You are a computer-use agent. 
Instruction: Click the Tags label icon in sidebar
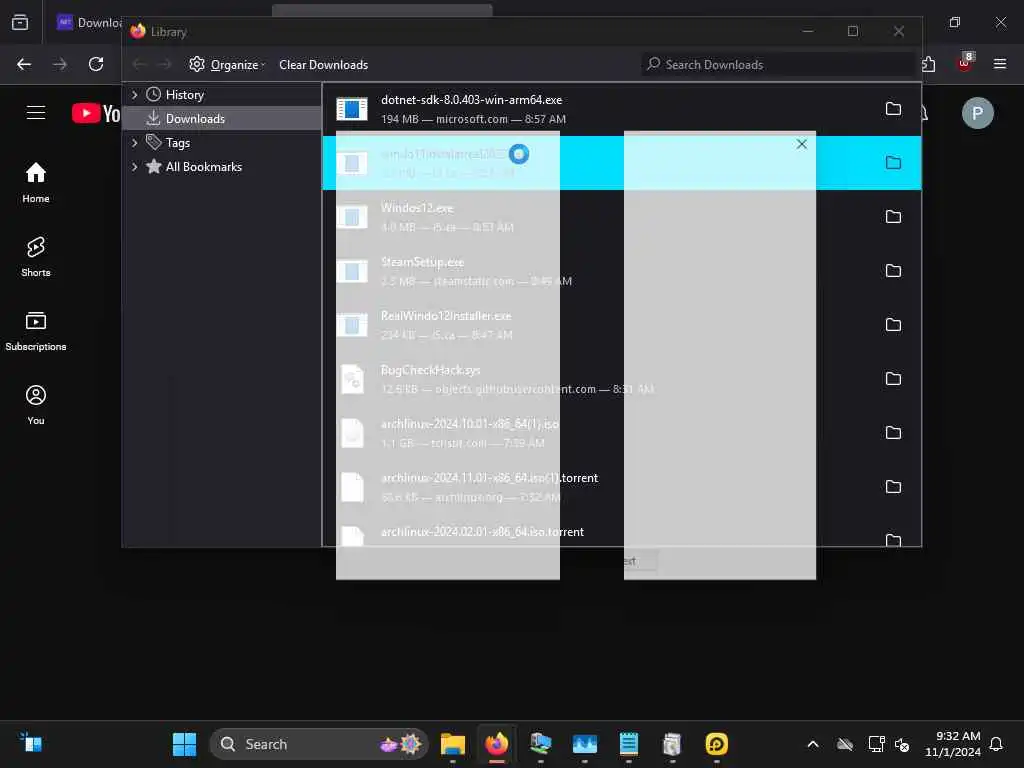[153, 142]
